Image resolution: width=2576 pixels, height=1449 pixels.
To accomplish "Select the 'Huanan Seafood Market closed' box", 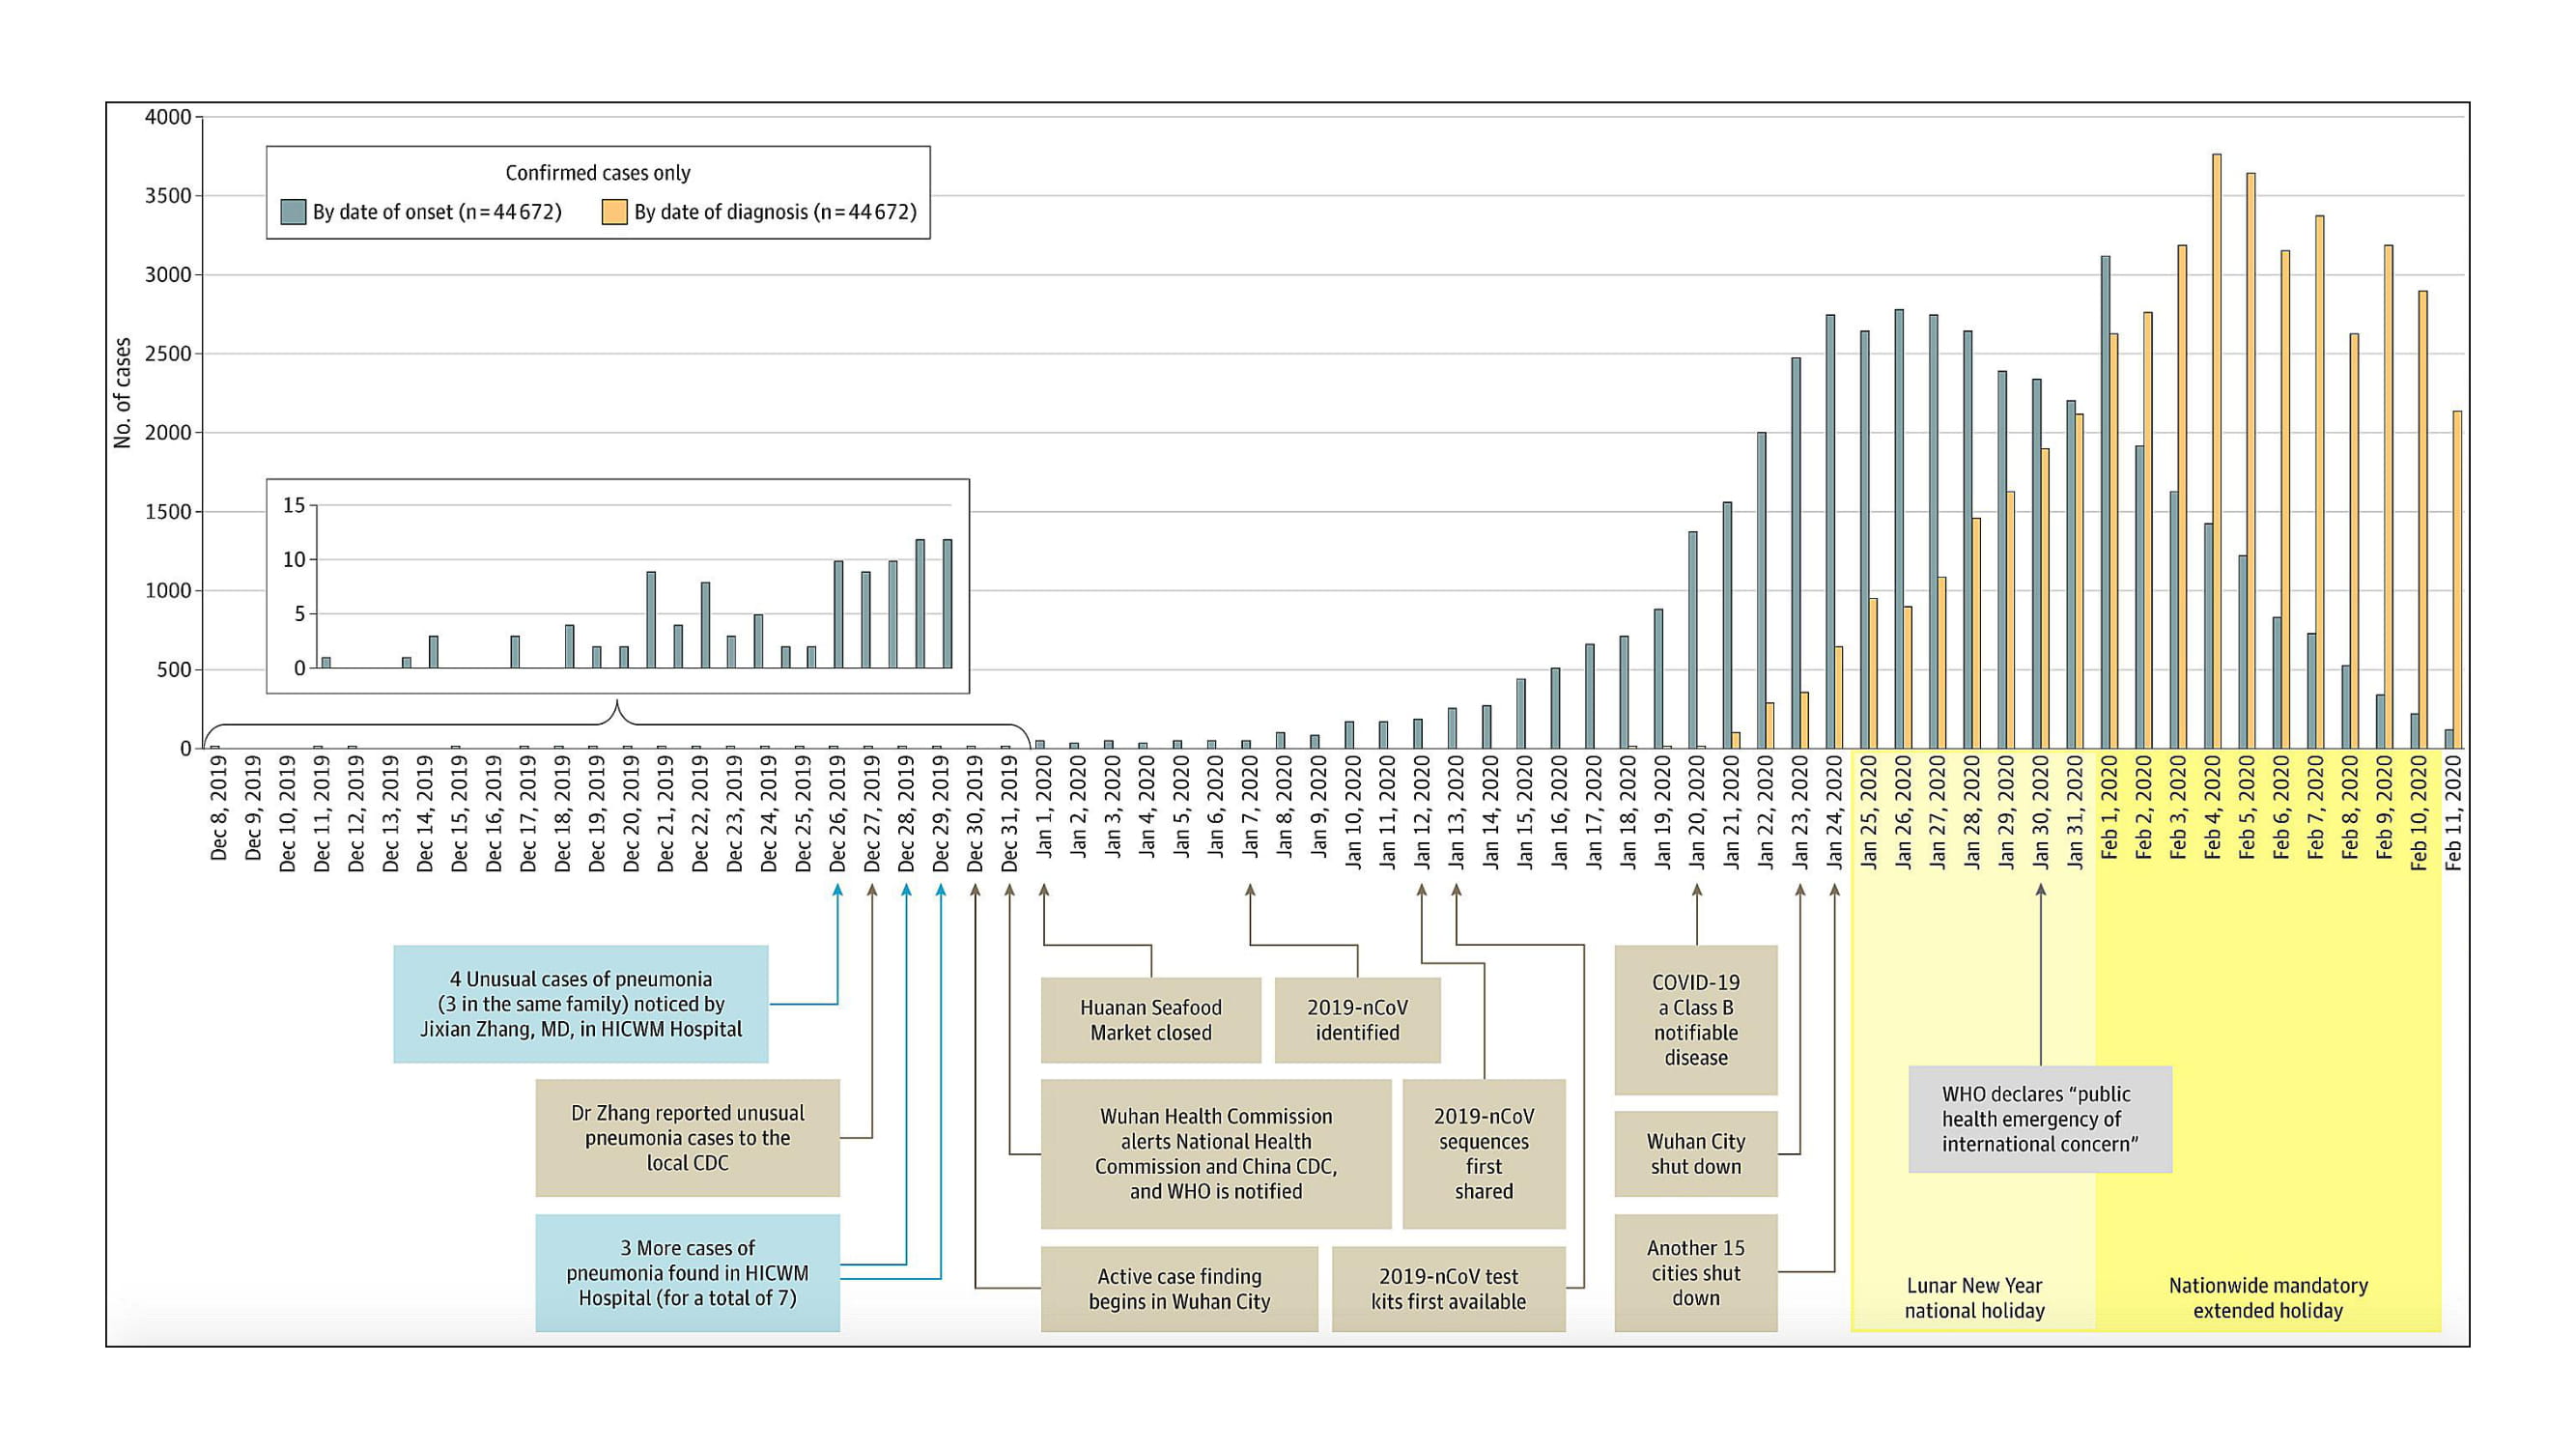I will click(x=1150, y=1020).
